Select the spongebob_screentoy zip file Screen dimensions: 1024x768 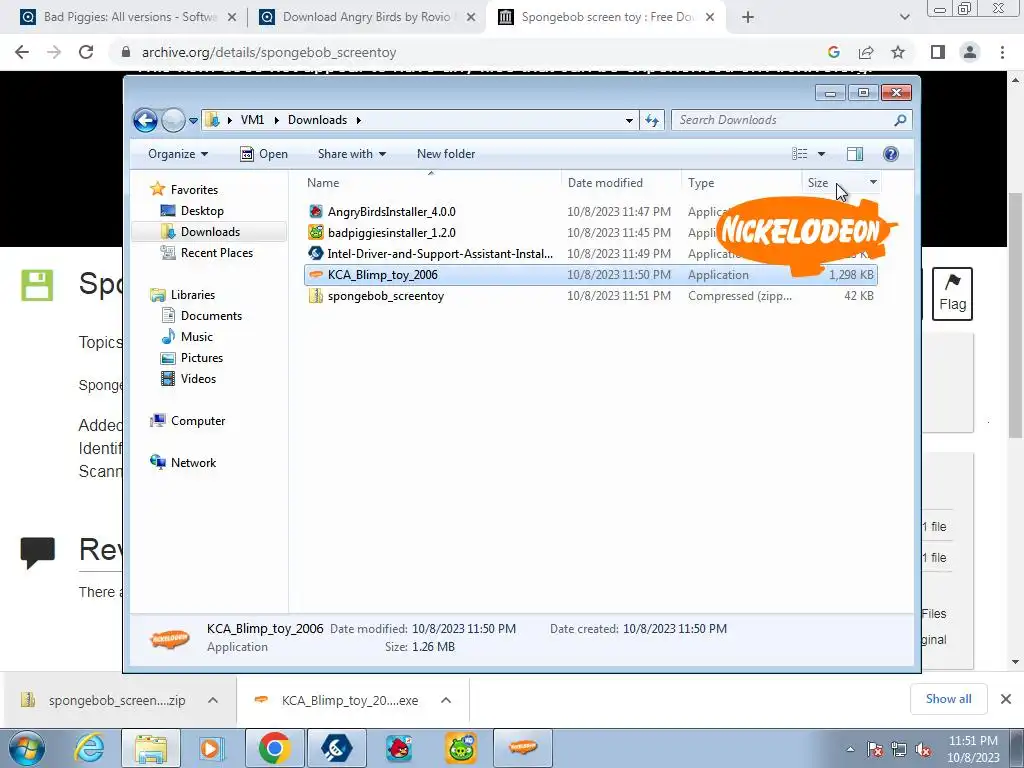(x=386, y=296)
